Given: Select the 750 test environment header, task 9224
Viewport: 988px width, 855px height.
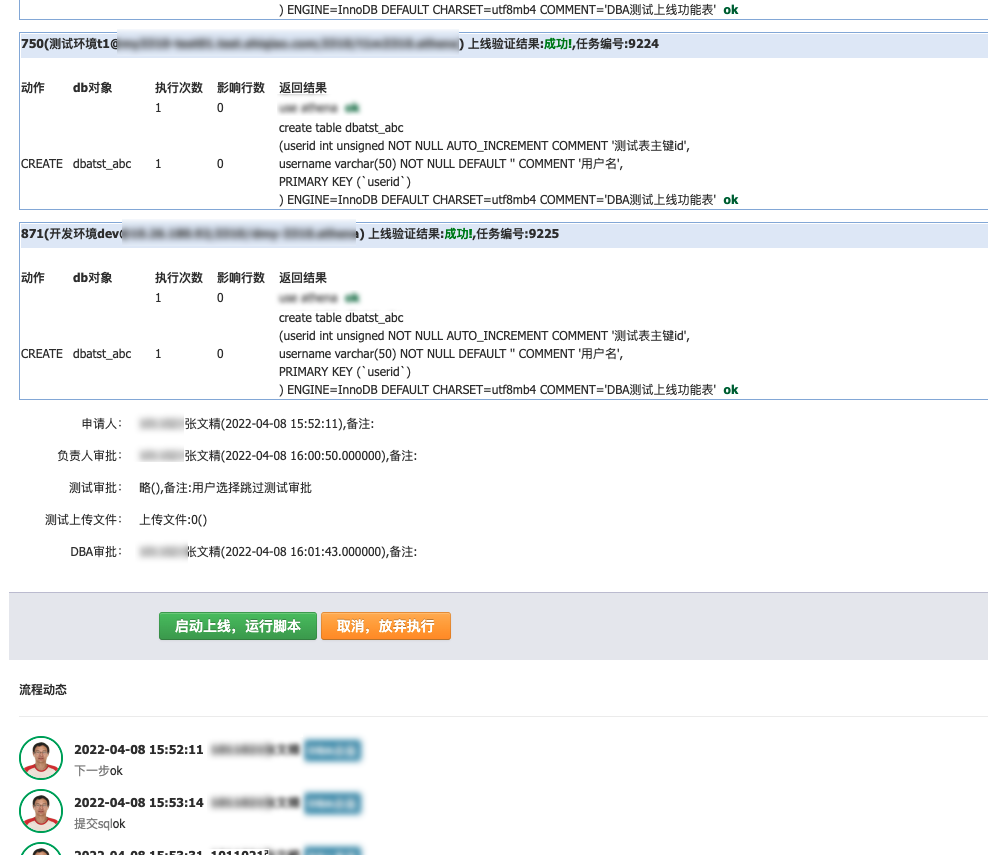Looking at the screenshot, I should coord(340,44).
